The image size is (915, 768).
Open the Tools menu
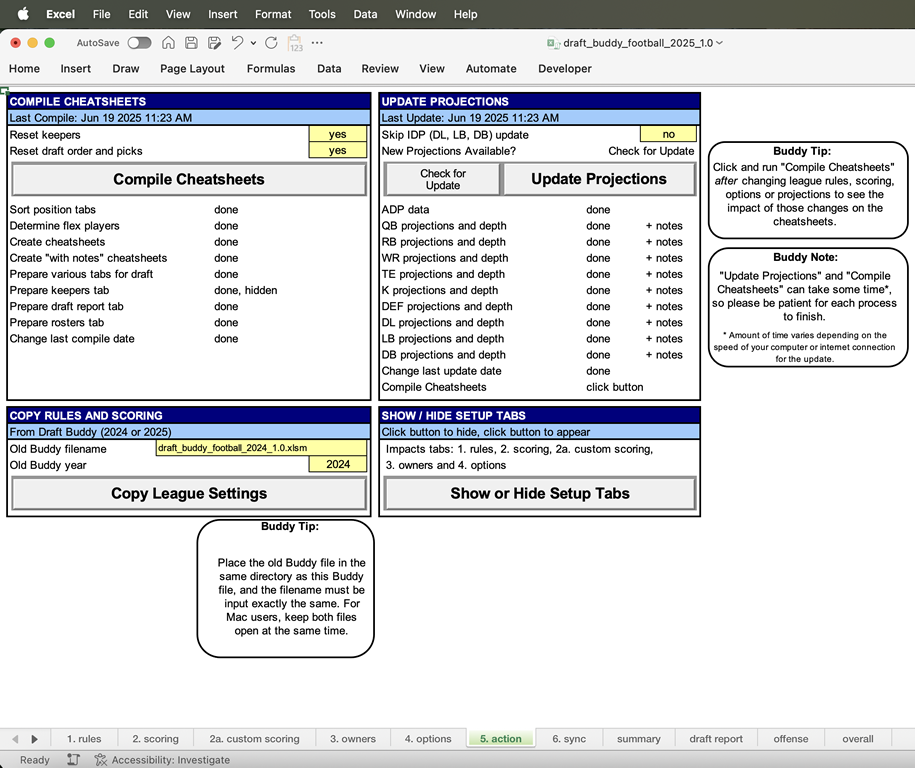point(322,14)
